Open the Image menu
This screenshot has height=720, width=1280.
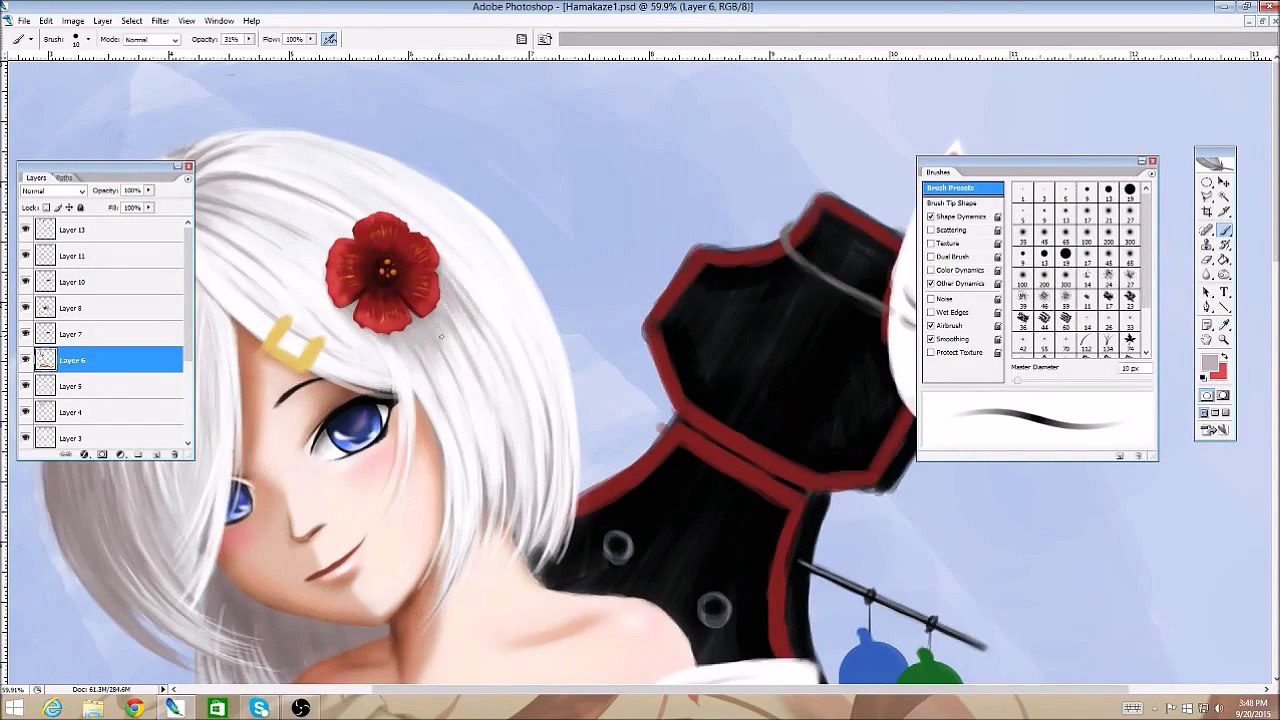coord(73,21)
